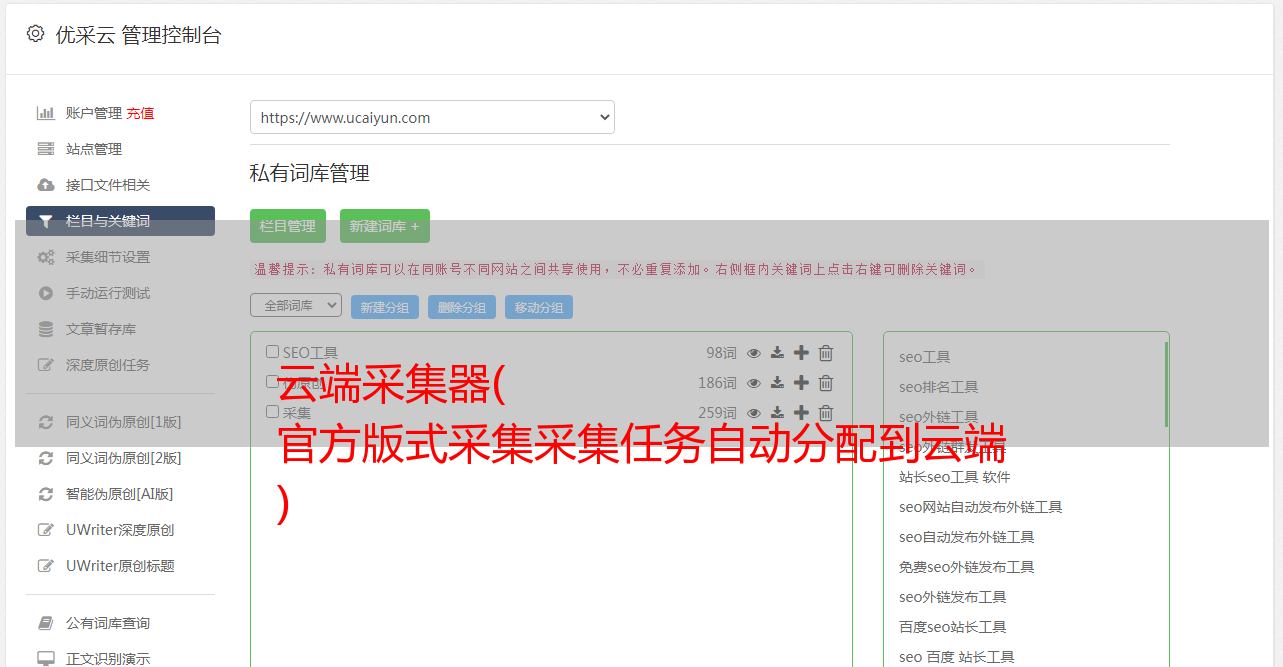View SEO工具 keywords with the eye icon
This screenshot has height=667, width=1283.
(x=754, y=353)
